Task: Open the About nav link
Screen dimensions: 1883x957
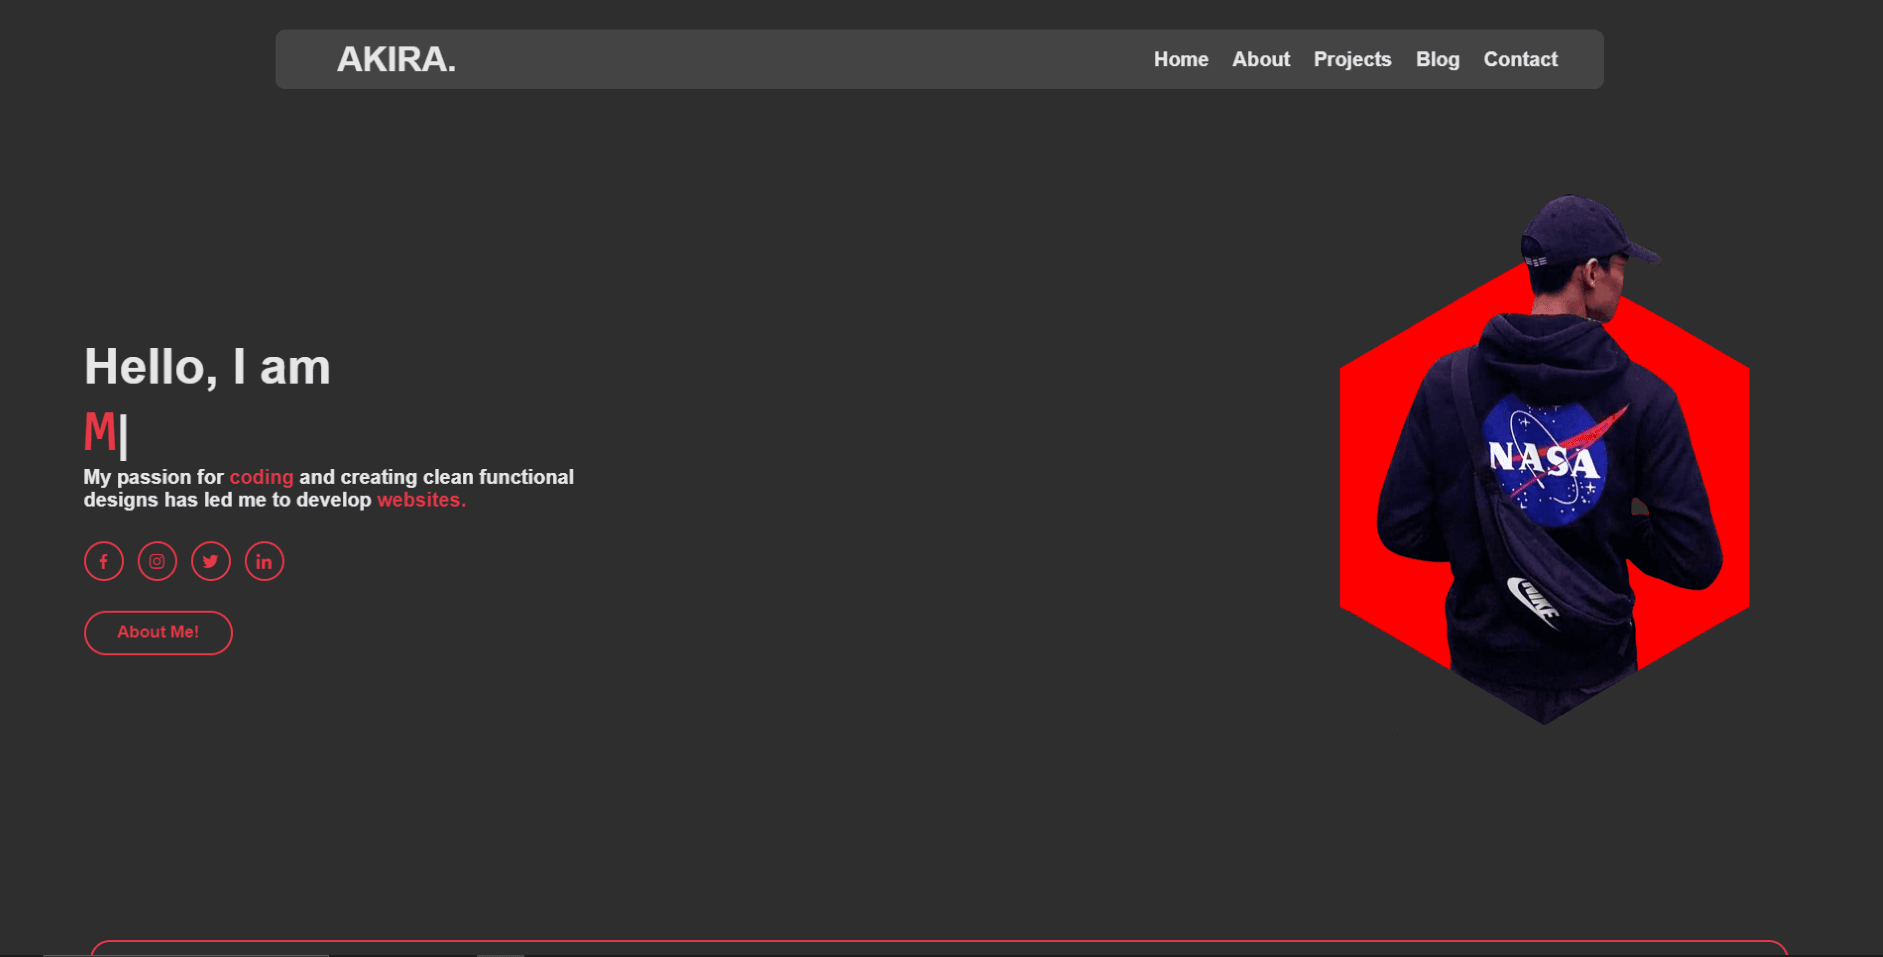Action: click(1261, 59)
